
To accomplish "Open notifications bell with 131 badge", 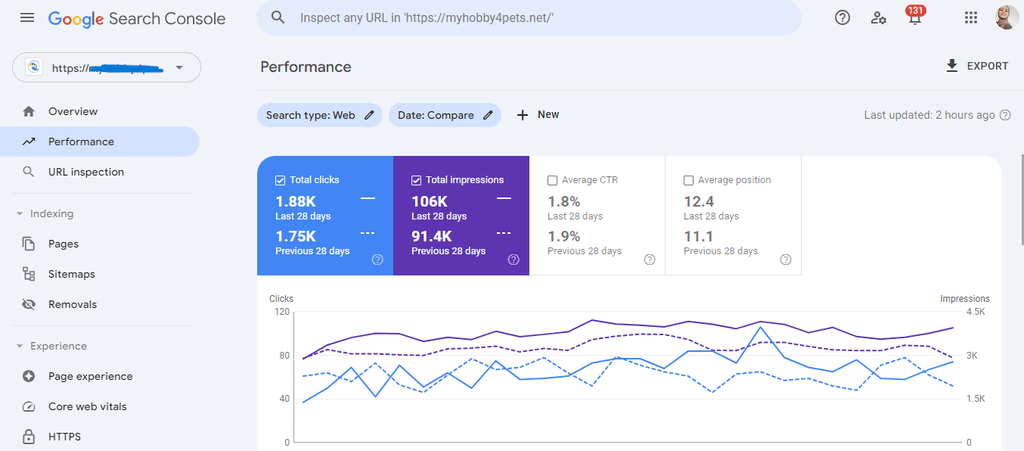I will 915,16.
